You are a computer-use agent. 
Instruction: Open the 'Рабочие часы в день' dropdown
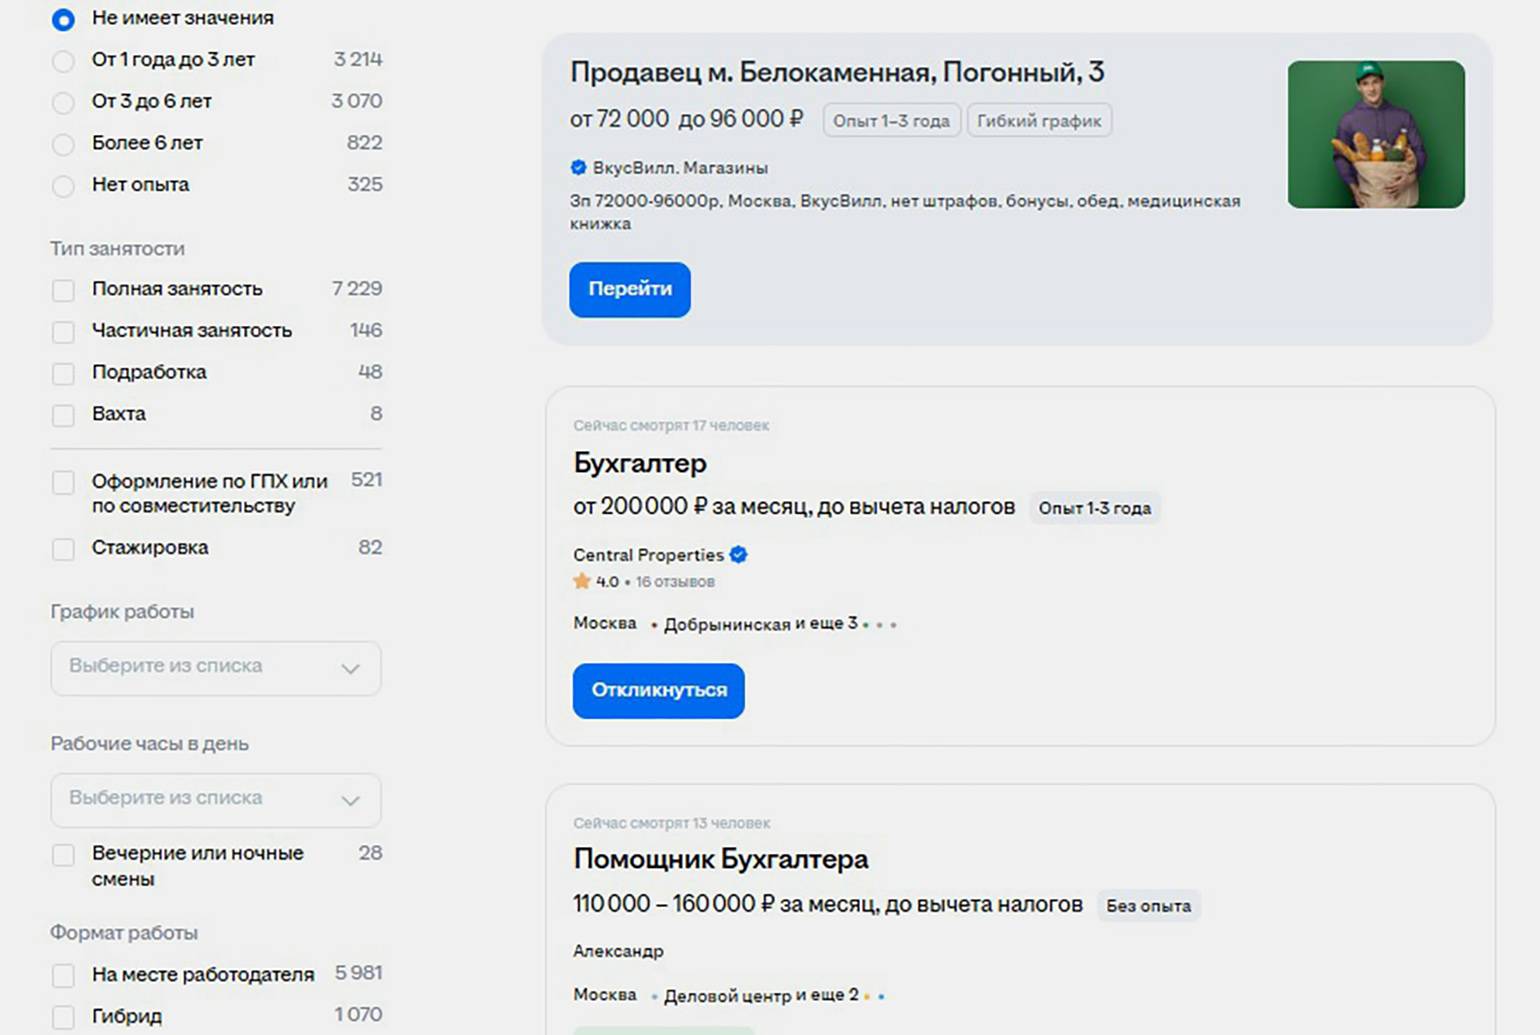tap(216, 799)
